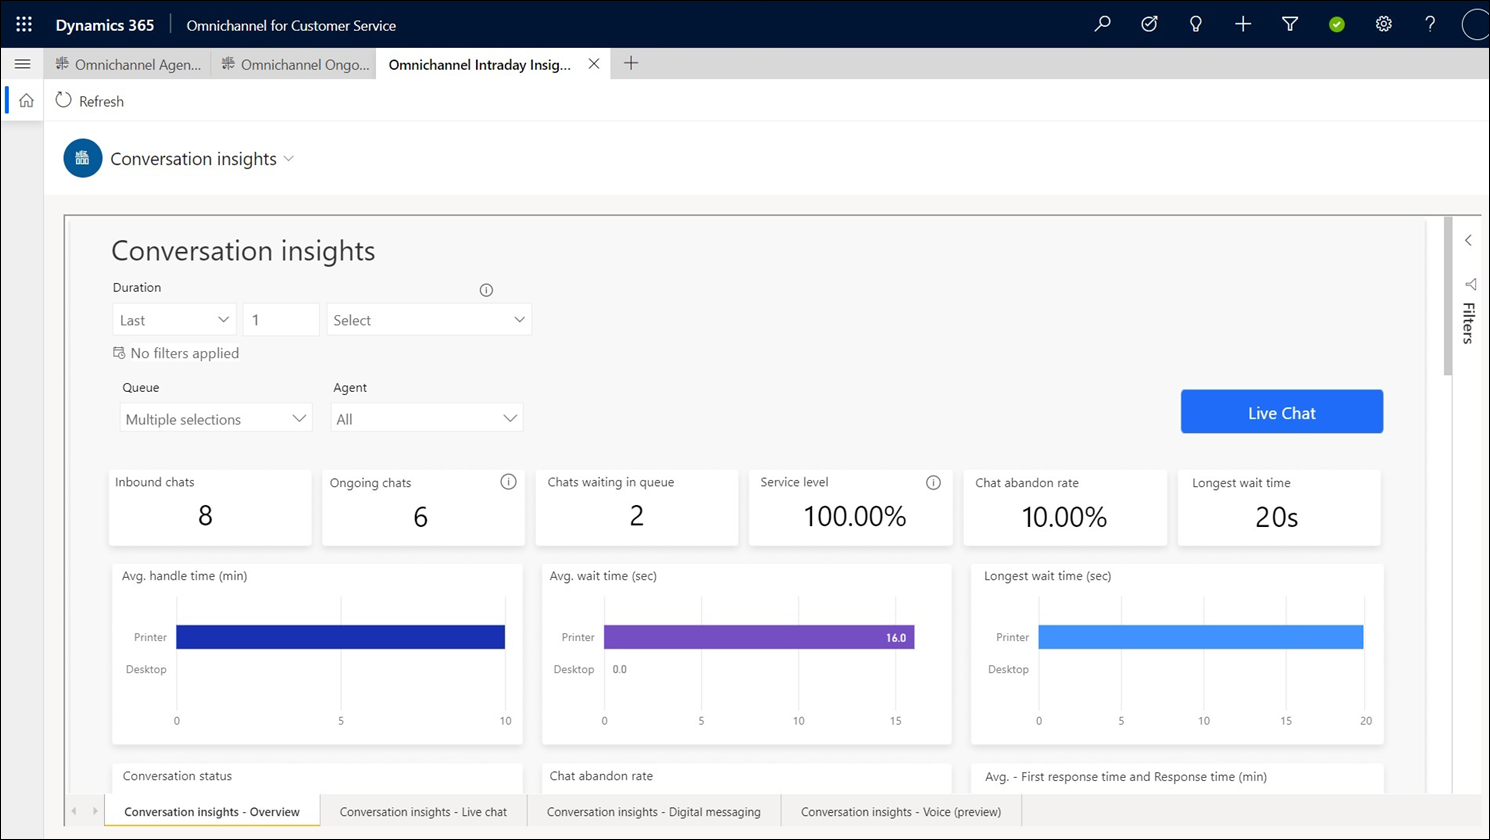Open Conversation insights - Overview report tab
This screenshot has height=840, width=1490.
(x=212, y=812)
